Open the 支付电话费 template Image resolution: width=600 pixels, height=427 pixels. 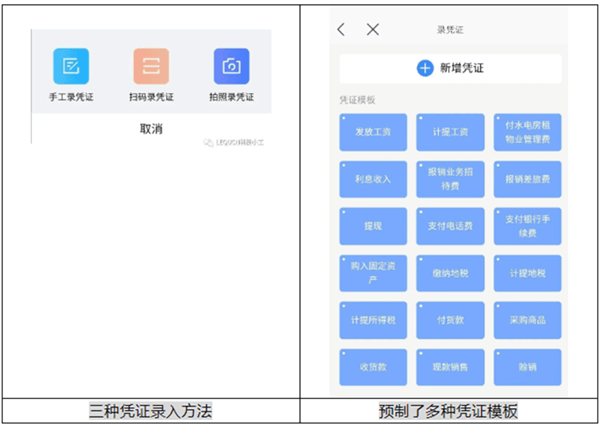pyautogui.click(x=450, y=226)
